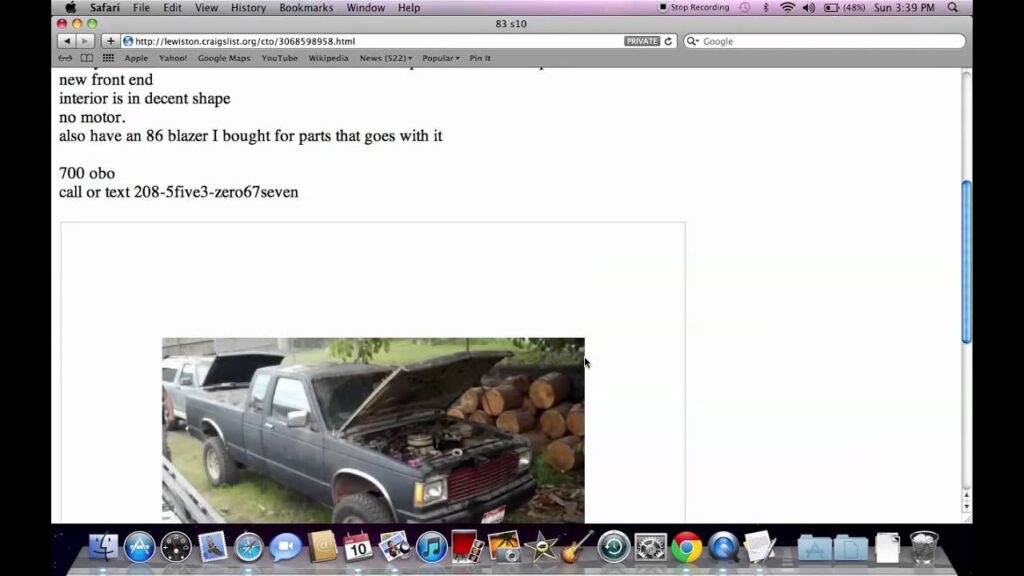
Task: Click the clock Sun 3:39 PM
Action: 904,8
